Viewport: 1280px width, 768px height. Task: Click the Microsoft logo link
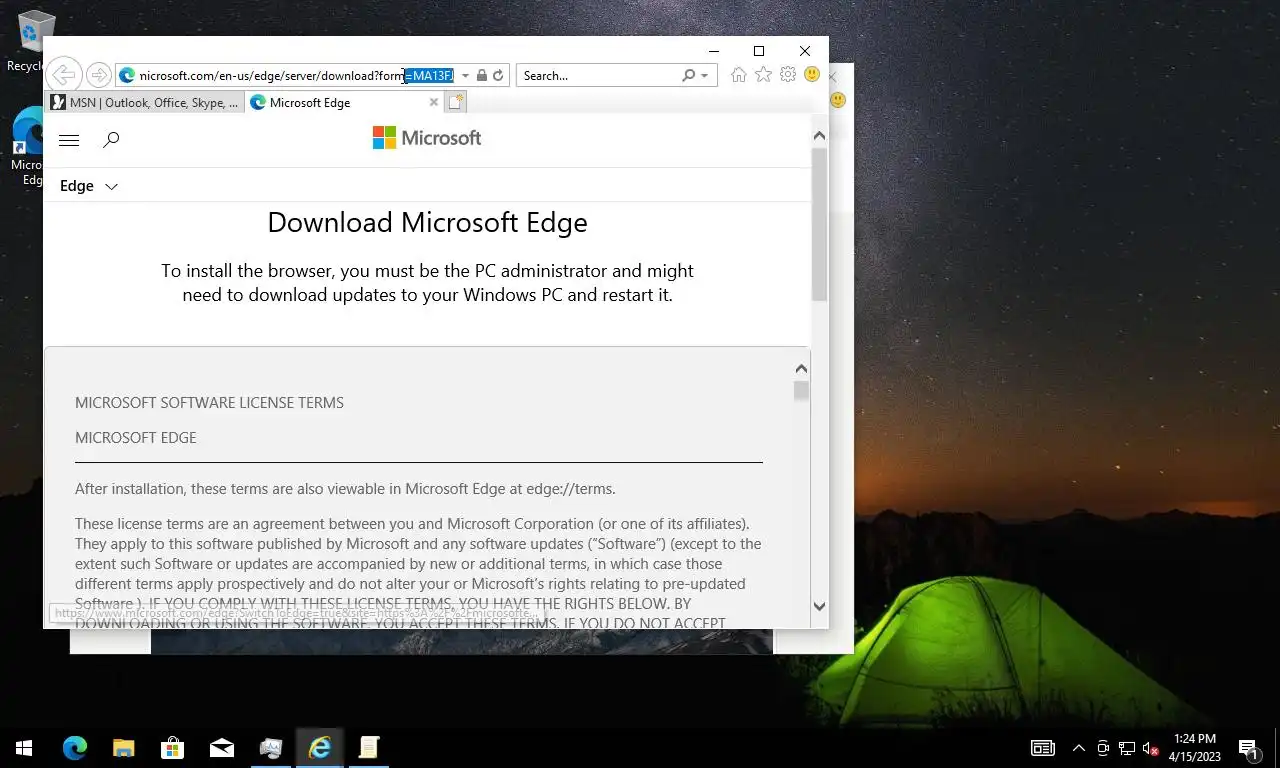427,138
